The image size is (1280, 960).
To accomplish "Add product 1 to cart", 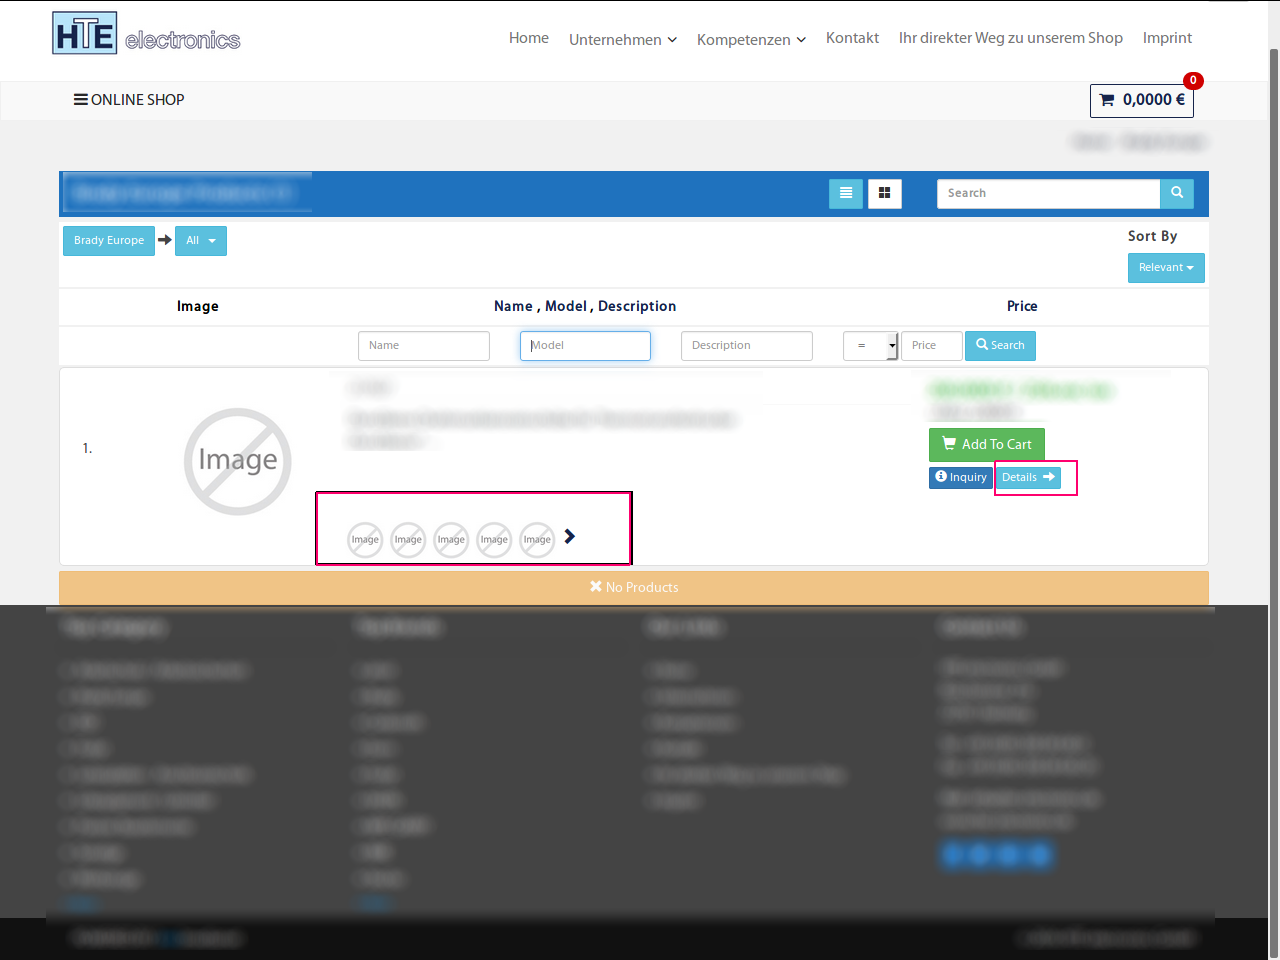I will [987, 445].
